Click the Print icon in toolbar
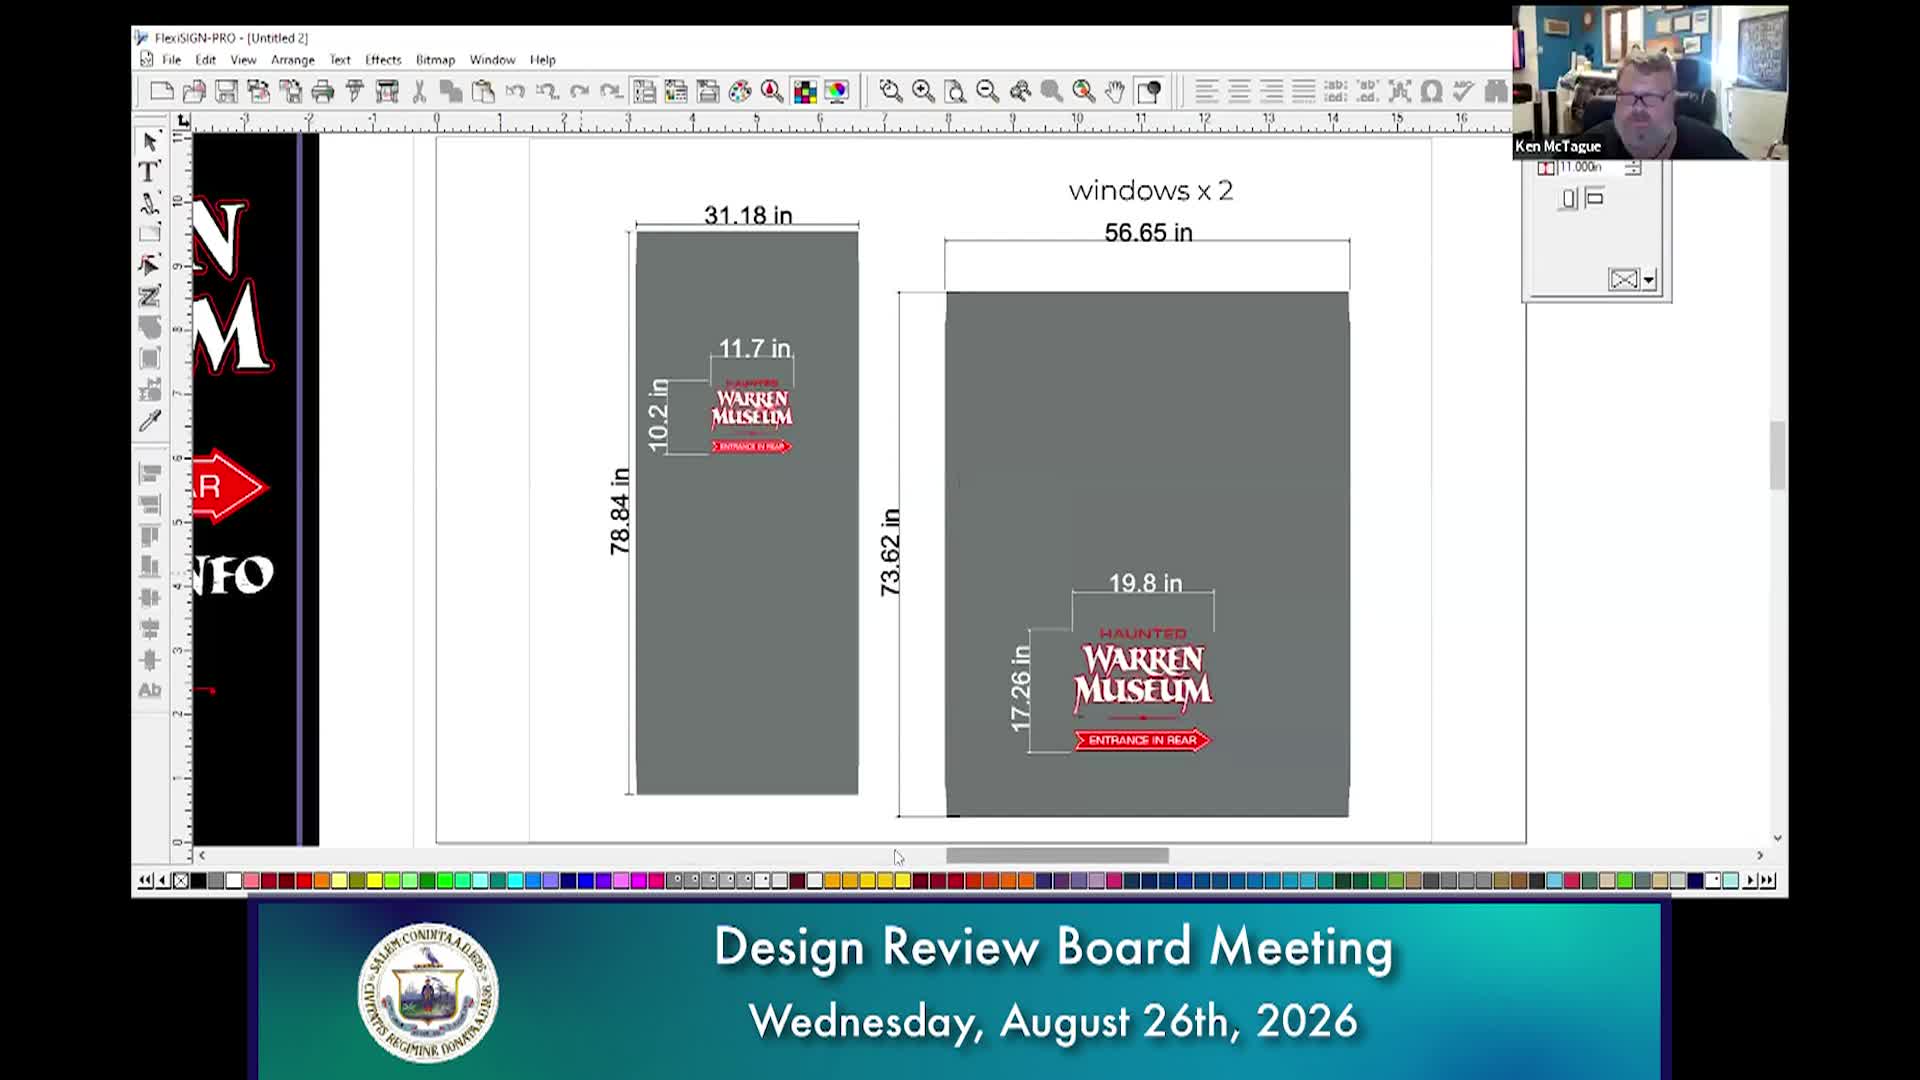This screenshot has width=1920, height=1080. [322, 92]
